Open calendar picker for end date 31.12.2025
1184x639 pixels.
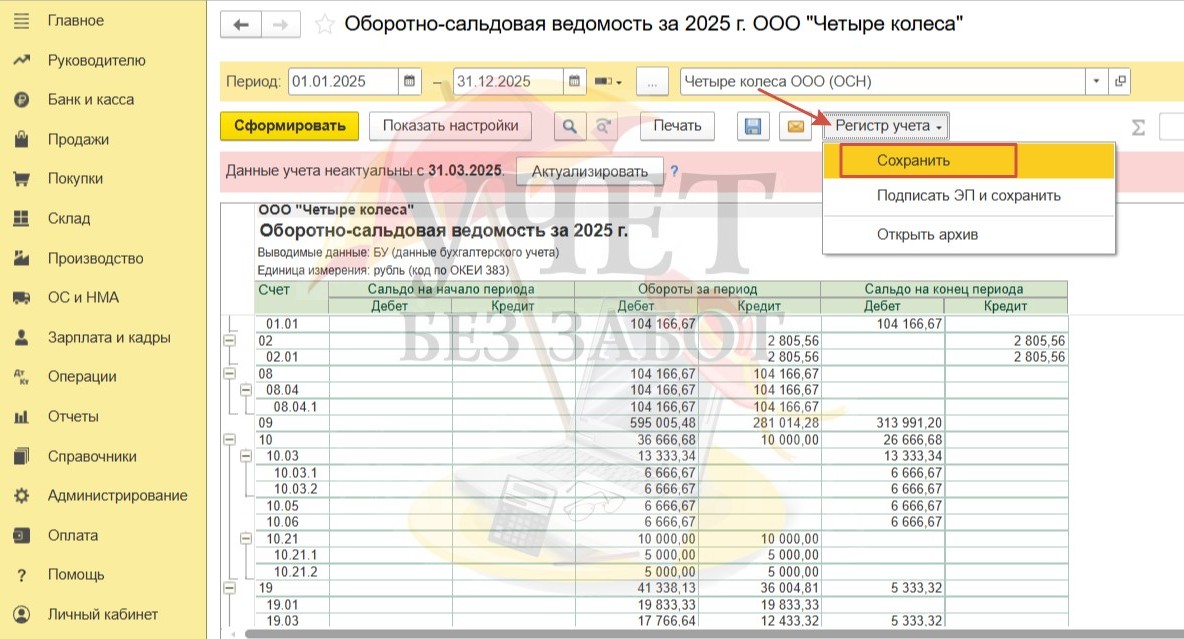point(574,82)
